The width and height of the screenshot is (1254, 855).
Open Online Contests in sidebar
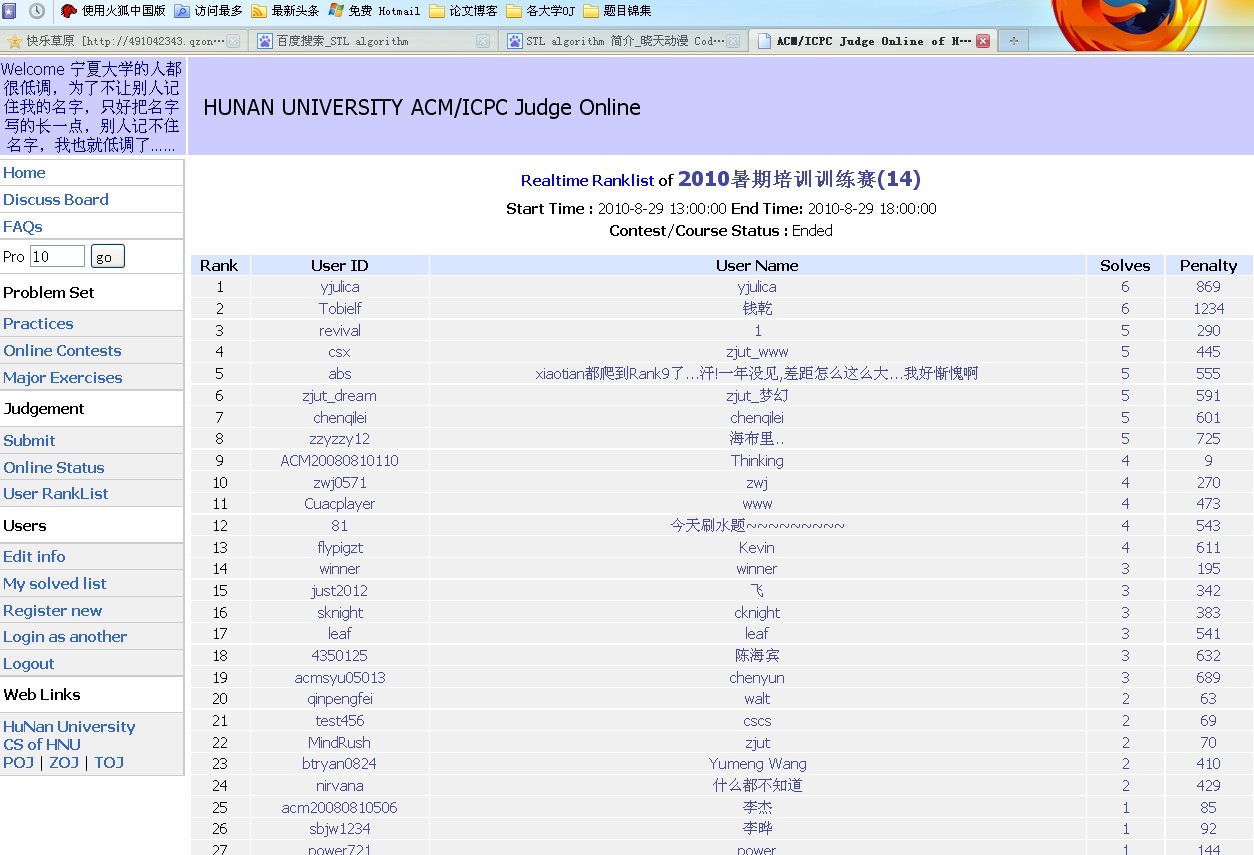pyautogui.click(x=62, y=351)
